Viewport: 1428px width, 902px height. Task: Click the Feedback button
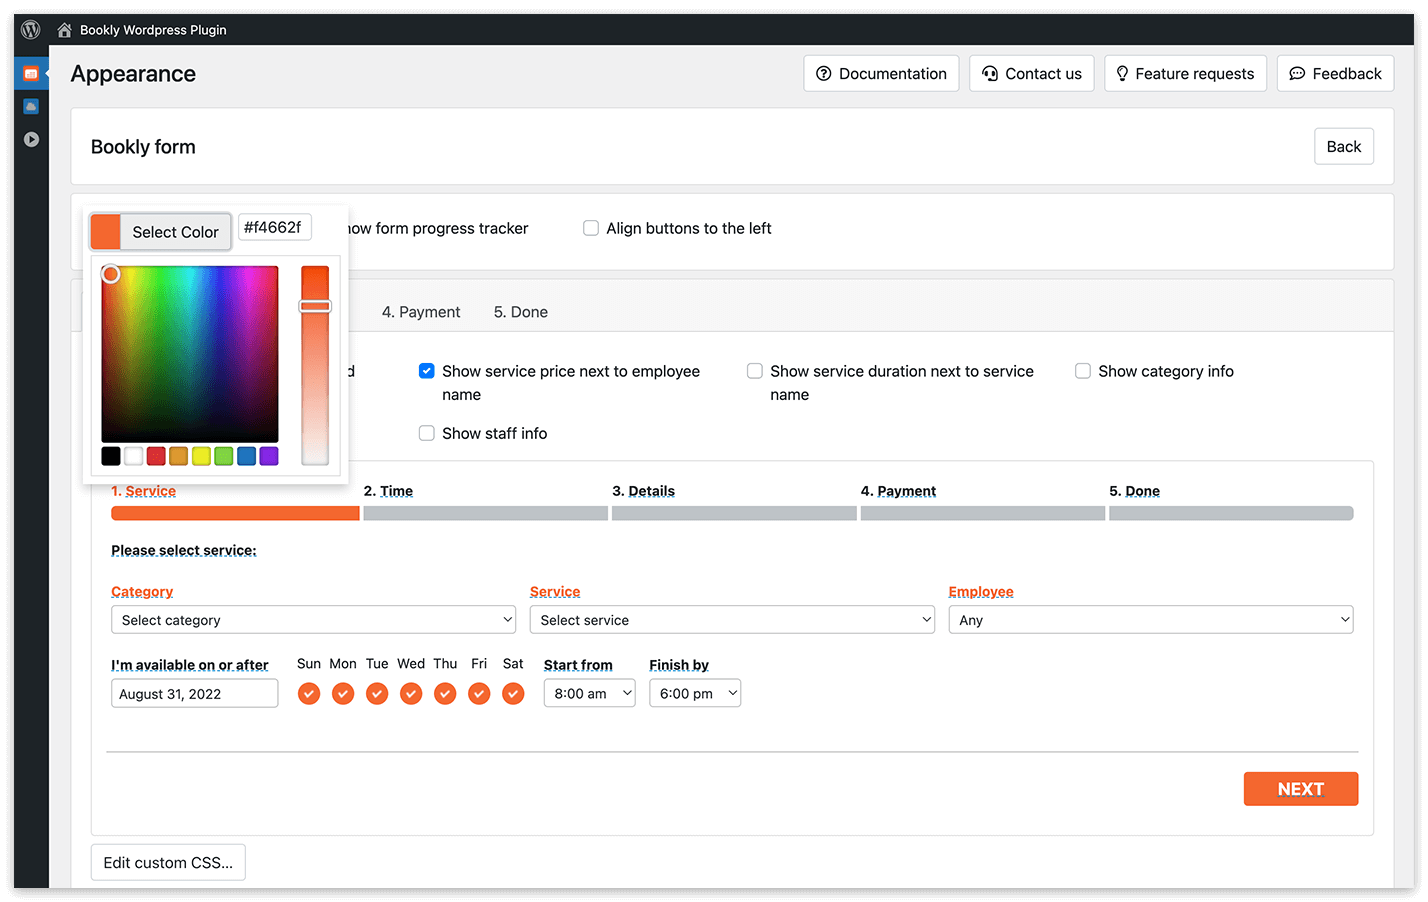pyautogui.click(x=1335, y=74)
